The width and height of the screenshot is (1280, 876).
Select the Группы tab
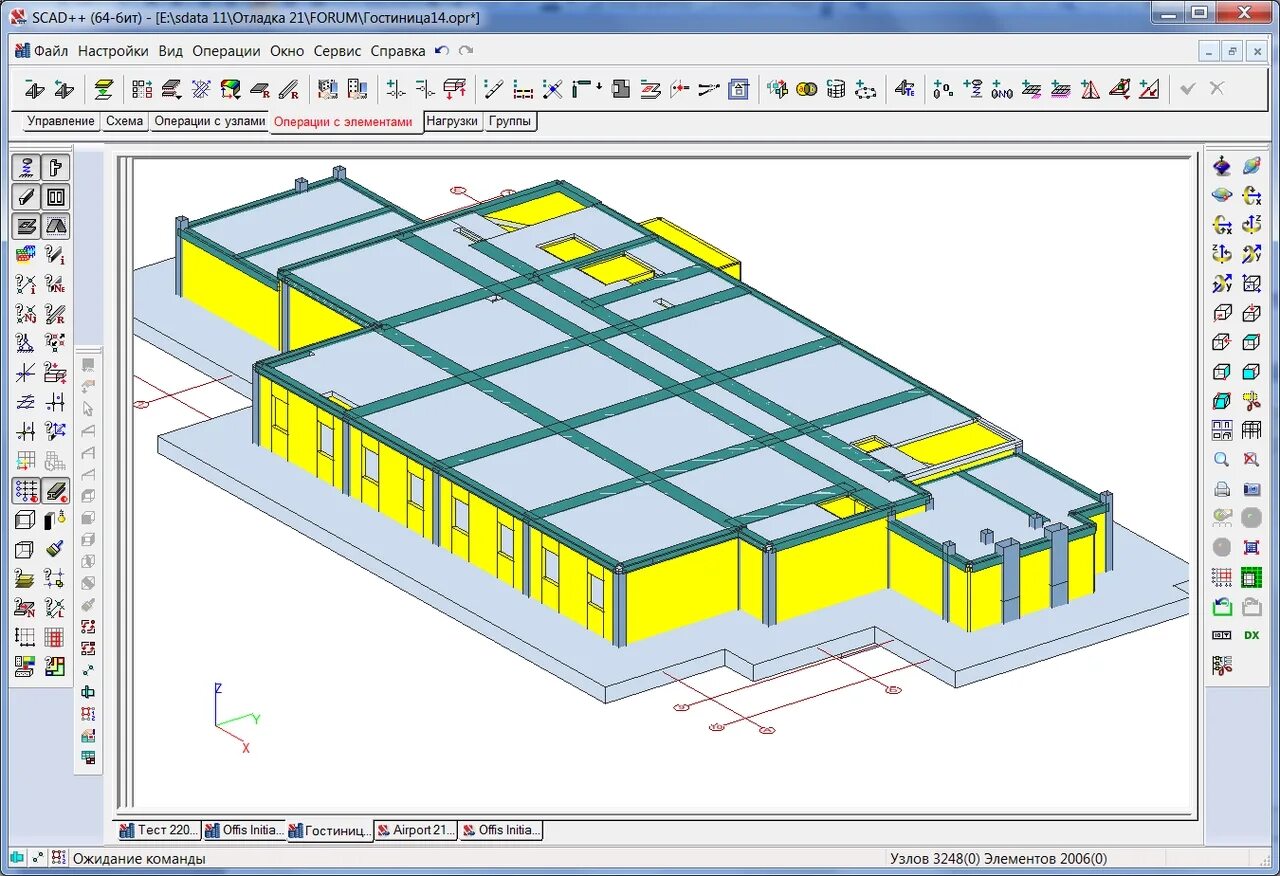tap(511, 121)
